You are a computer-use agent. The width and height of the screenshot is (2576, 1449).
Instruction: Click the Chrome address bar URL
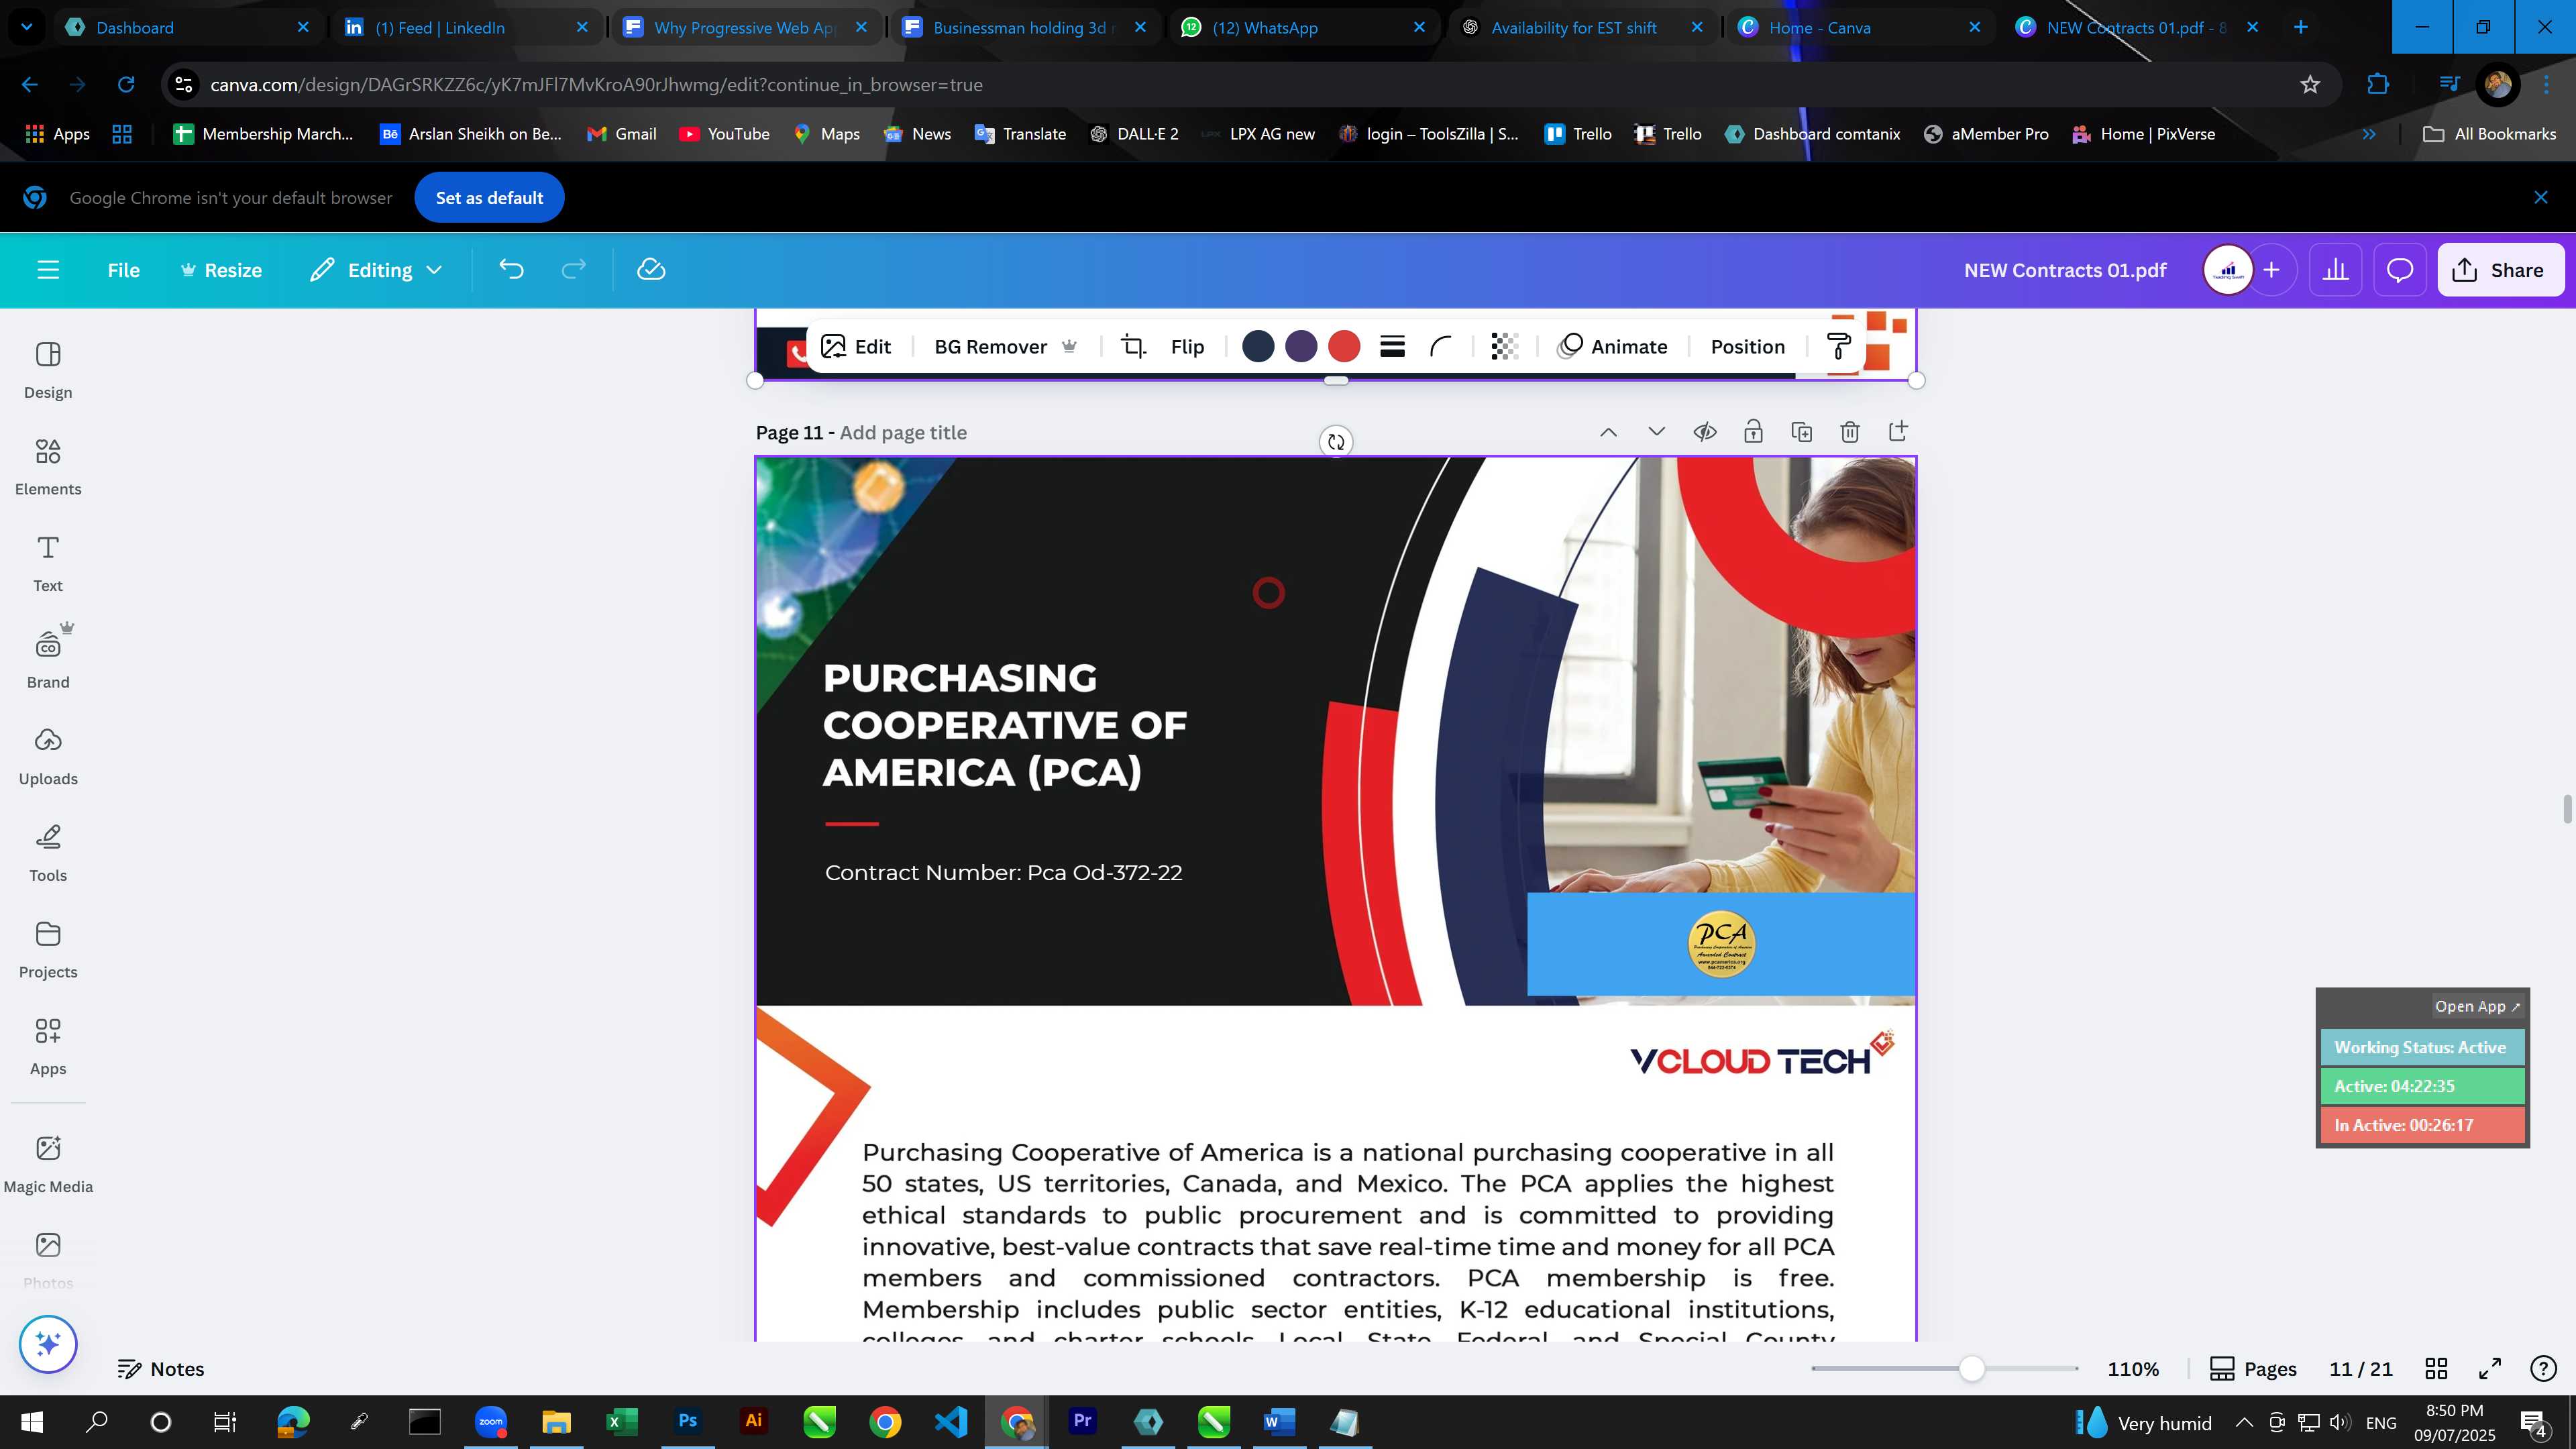click(596, 85)
